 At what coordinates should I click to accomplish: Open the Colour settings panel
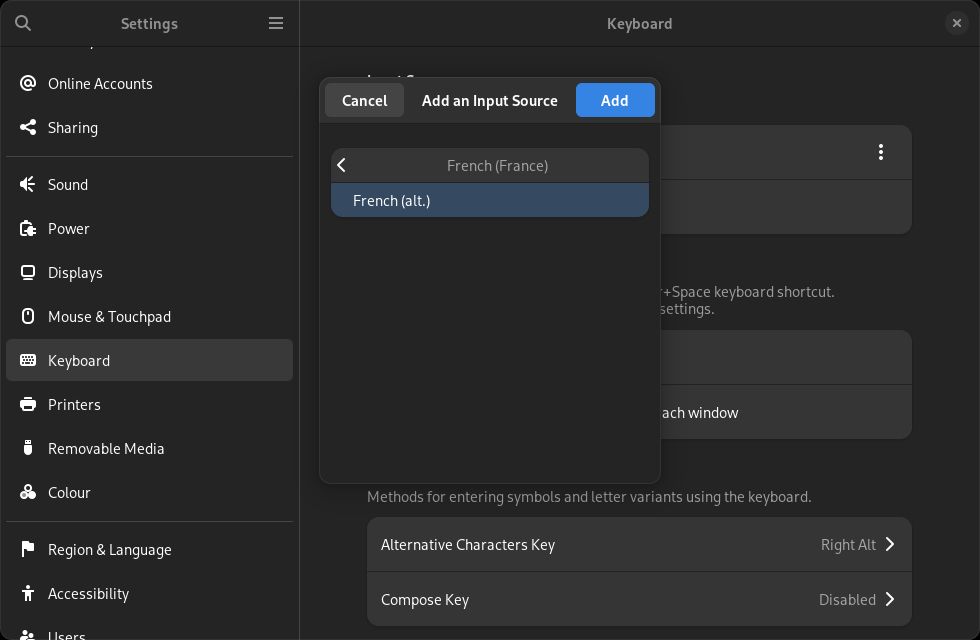(x=69, y=493)
